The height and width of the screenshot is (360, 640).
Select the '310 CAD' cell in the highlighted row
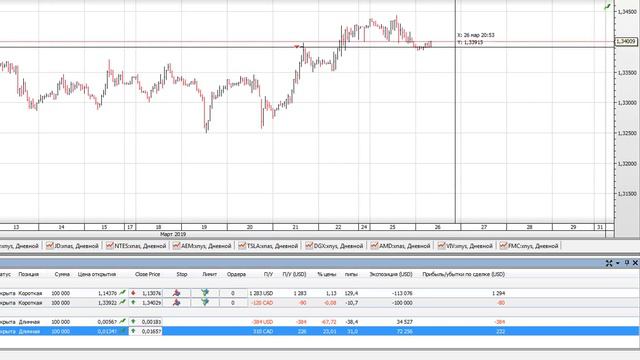263,331
